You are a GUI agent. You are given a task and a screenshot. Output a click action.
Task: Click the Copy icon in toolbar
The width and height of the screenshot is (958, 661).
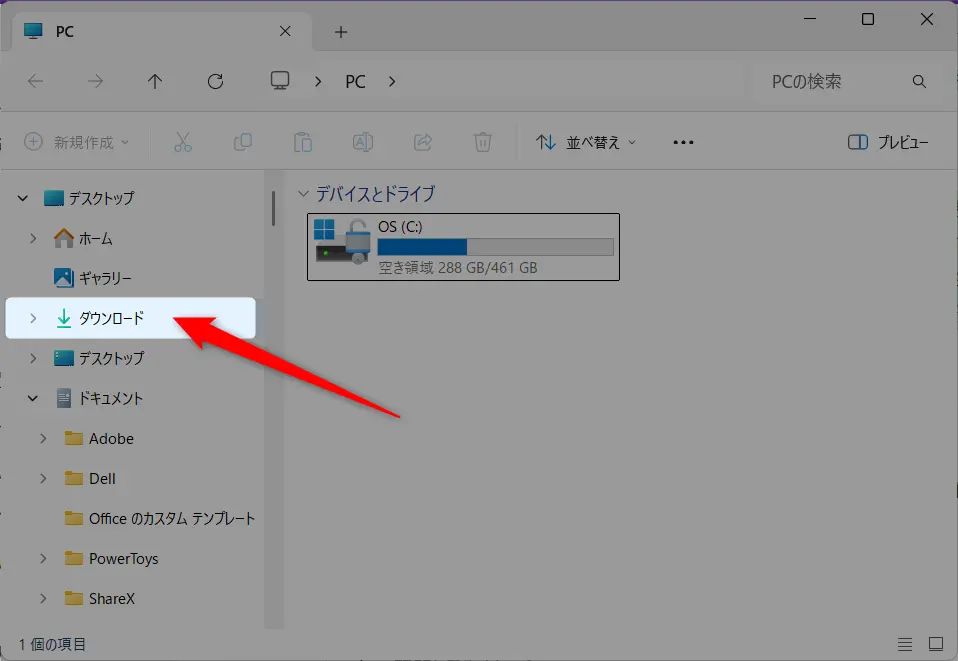pos(242,142)
